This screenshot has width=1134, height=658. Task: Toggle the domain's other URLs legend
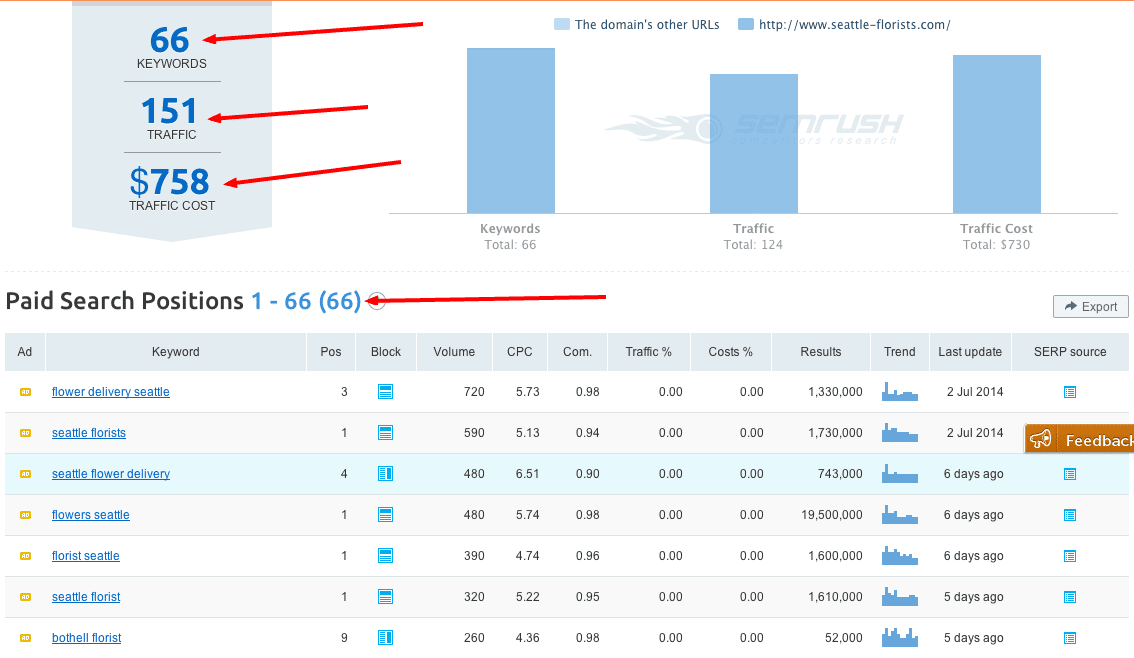pyautogui.click(x=637, y=25)
